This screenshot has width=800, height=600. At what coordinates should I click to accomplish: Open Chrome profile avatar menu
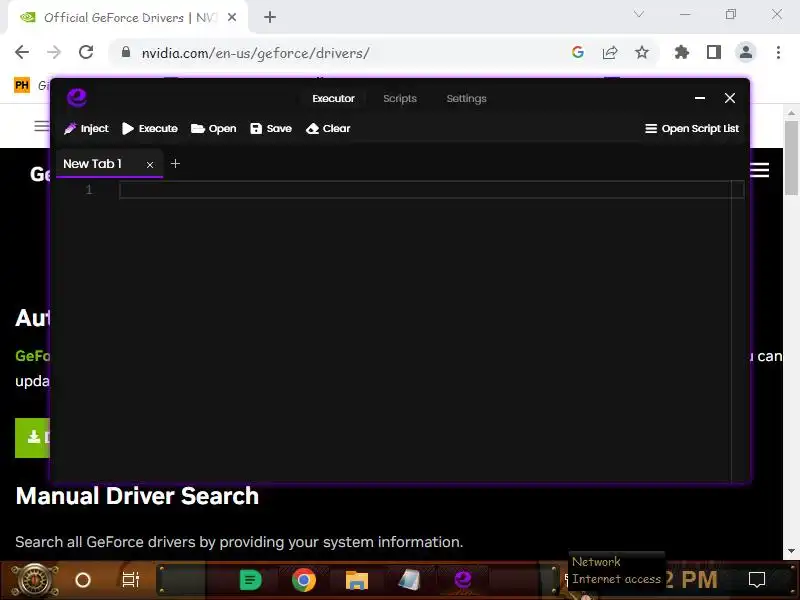(x=745, y=52)
